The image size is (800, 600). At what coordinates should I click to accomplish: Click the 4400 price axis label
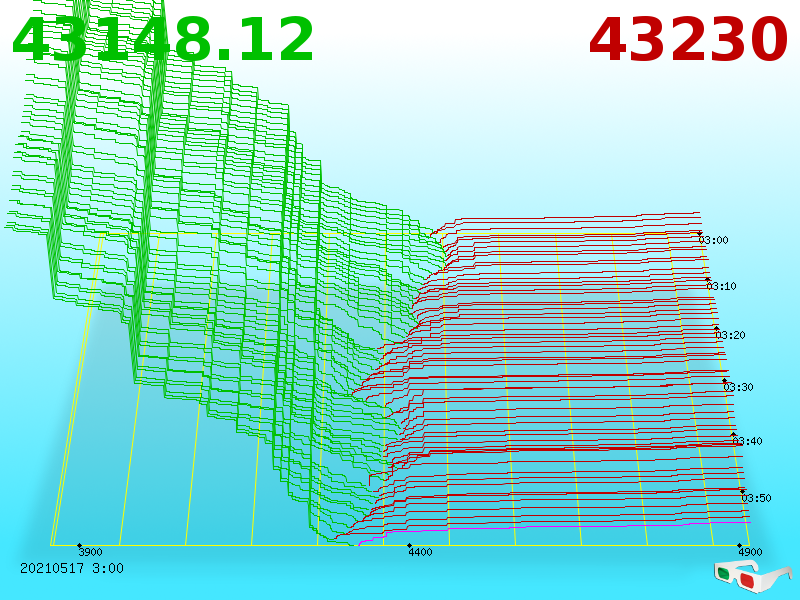pos(420,552)
